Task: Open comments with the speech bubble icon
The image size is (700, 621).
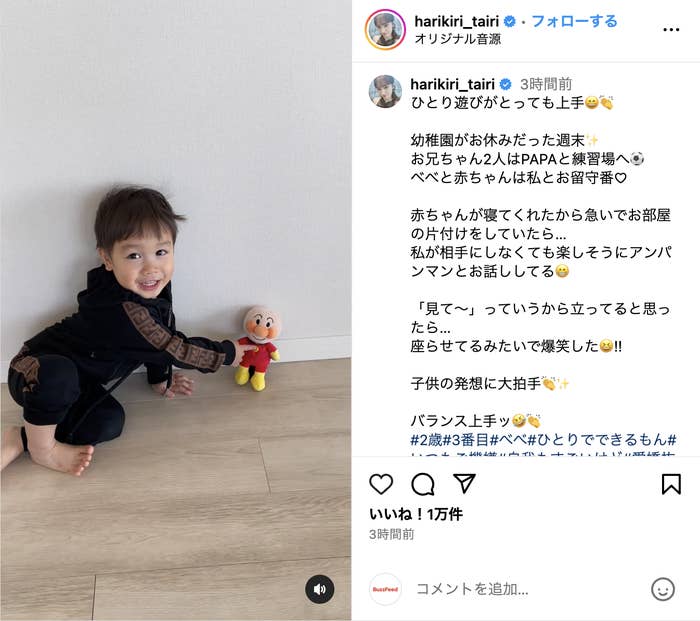Action: pyautogui.click(x=423, y=484)
